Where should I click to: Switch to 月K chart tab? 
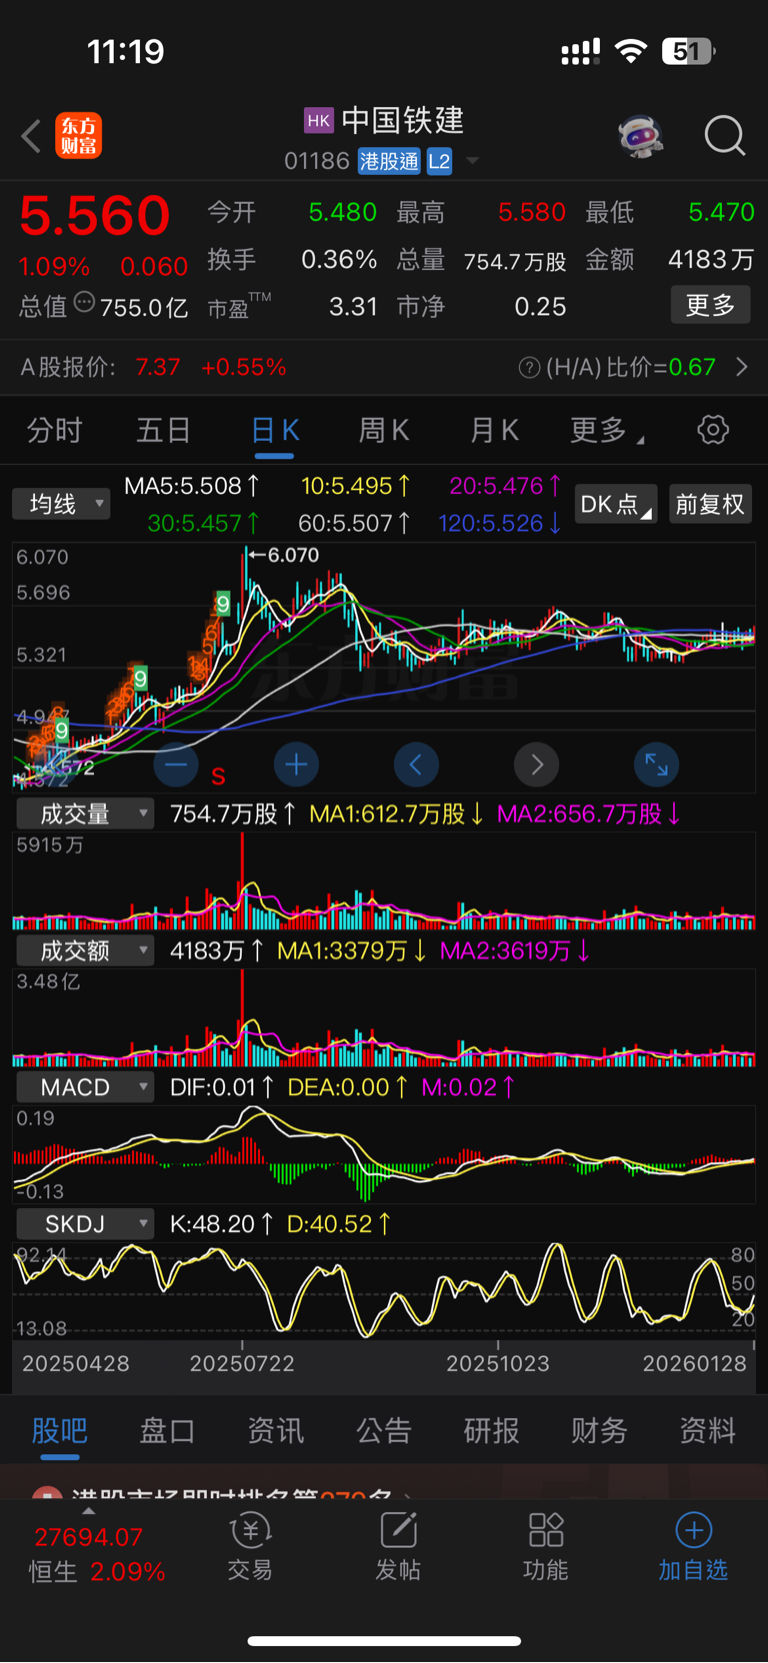(494, 430)
